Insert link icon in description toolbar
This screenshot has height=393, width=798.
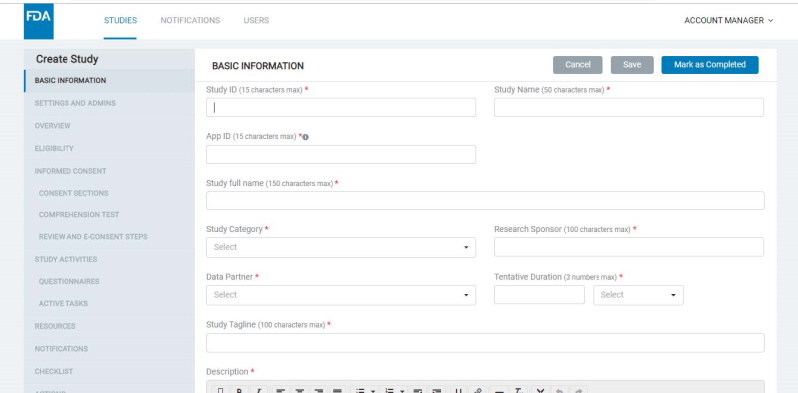tap(477, 390)
